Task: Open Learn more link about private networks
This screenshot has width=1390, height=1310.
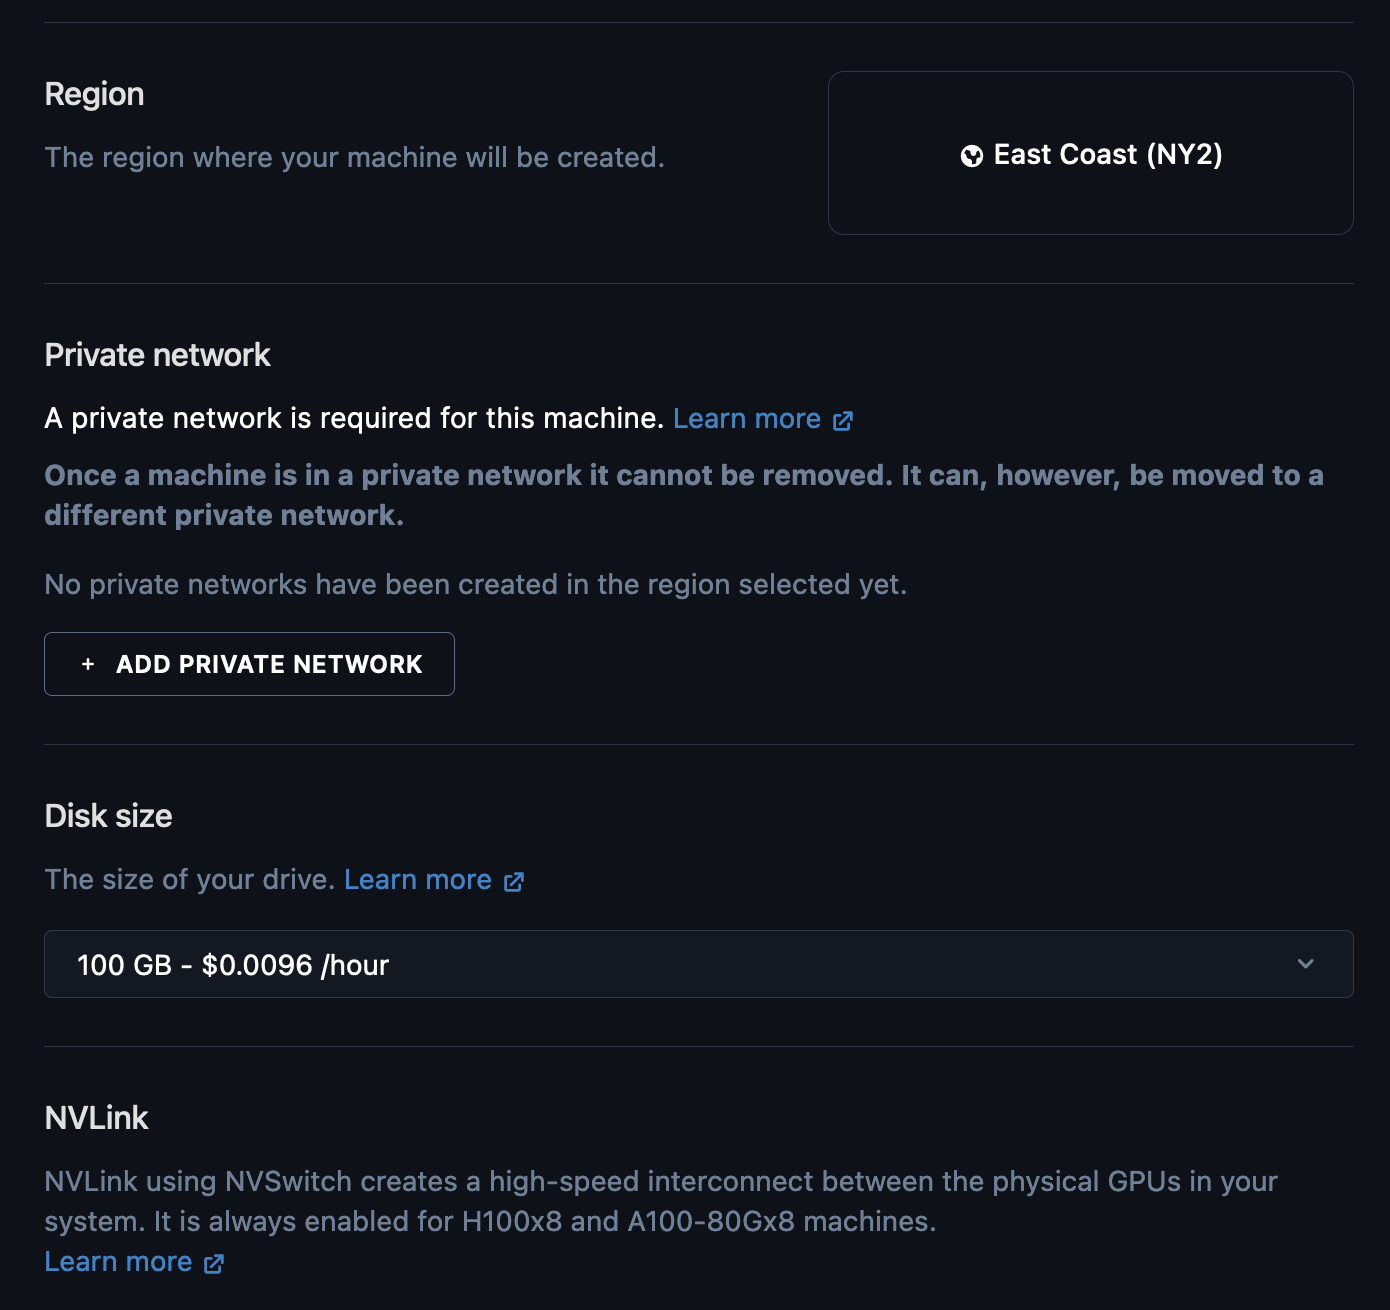Action: [747, 419]
